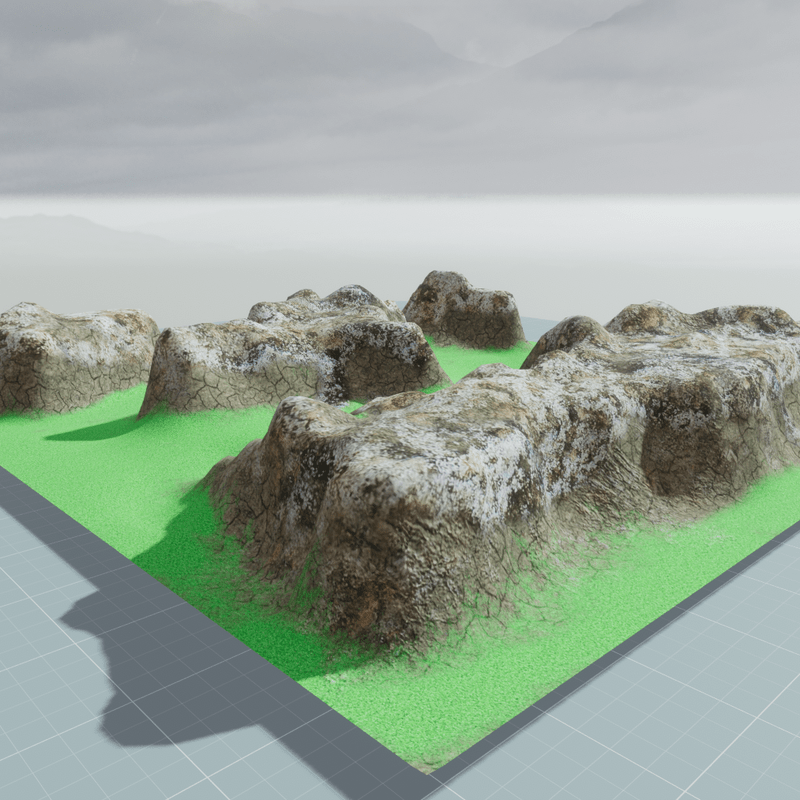Click the dark shadow on grass below left rocks

point(90,430)
